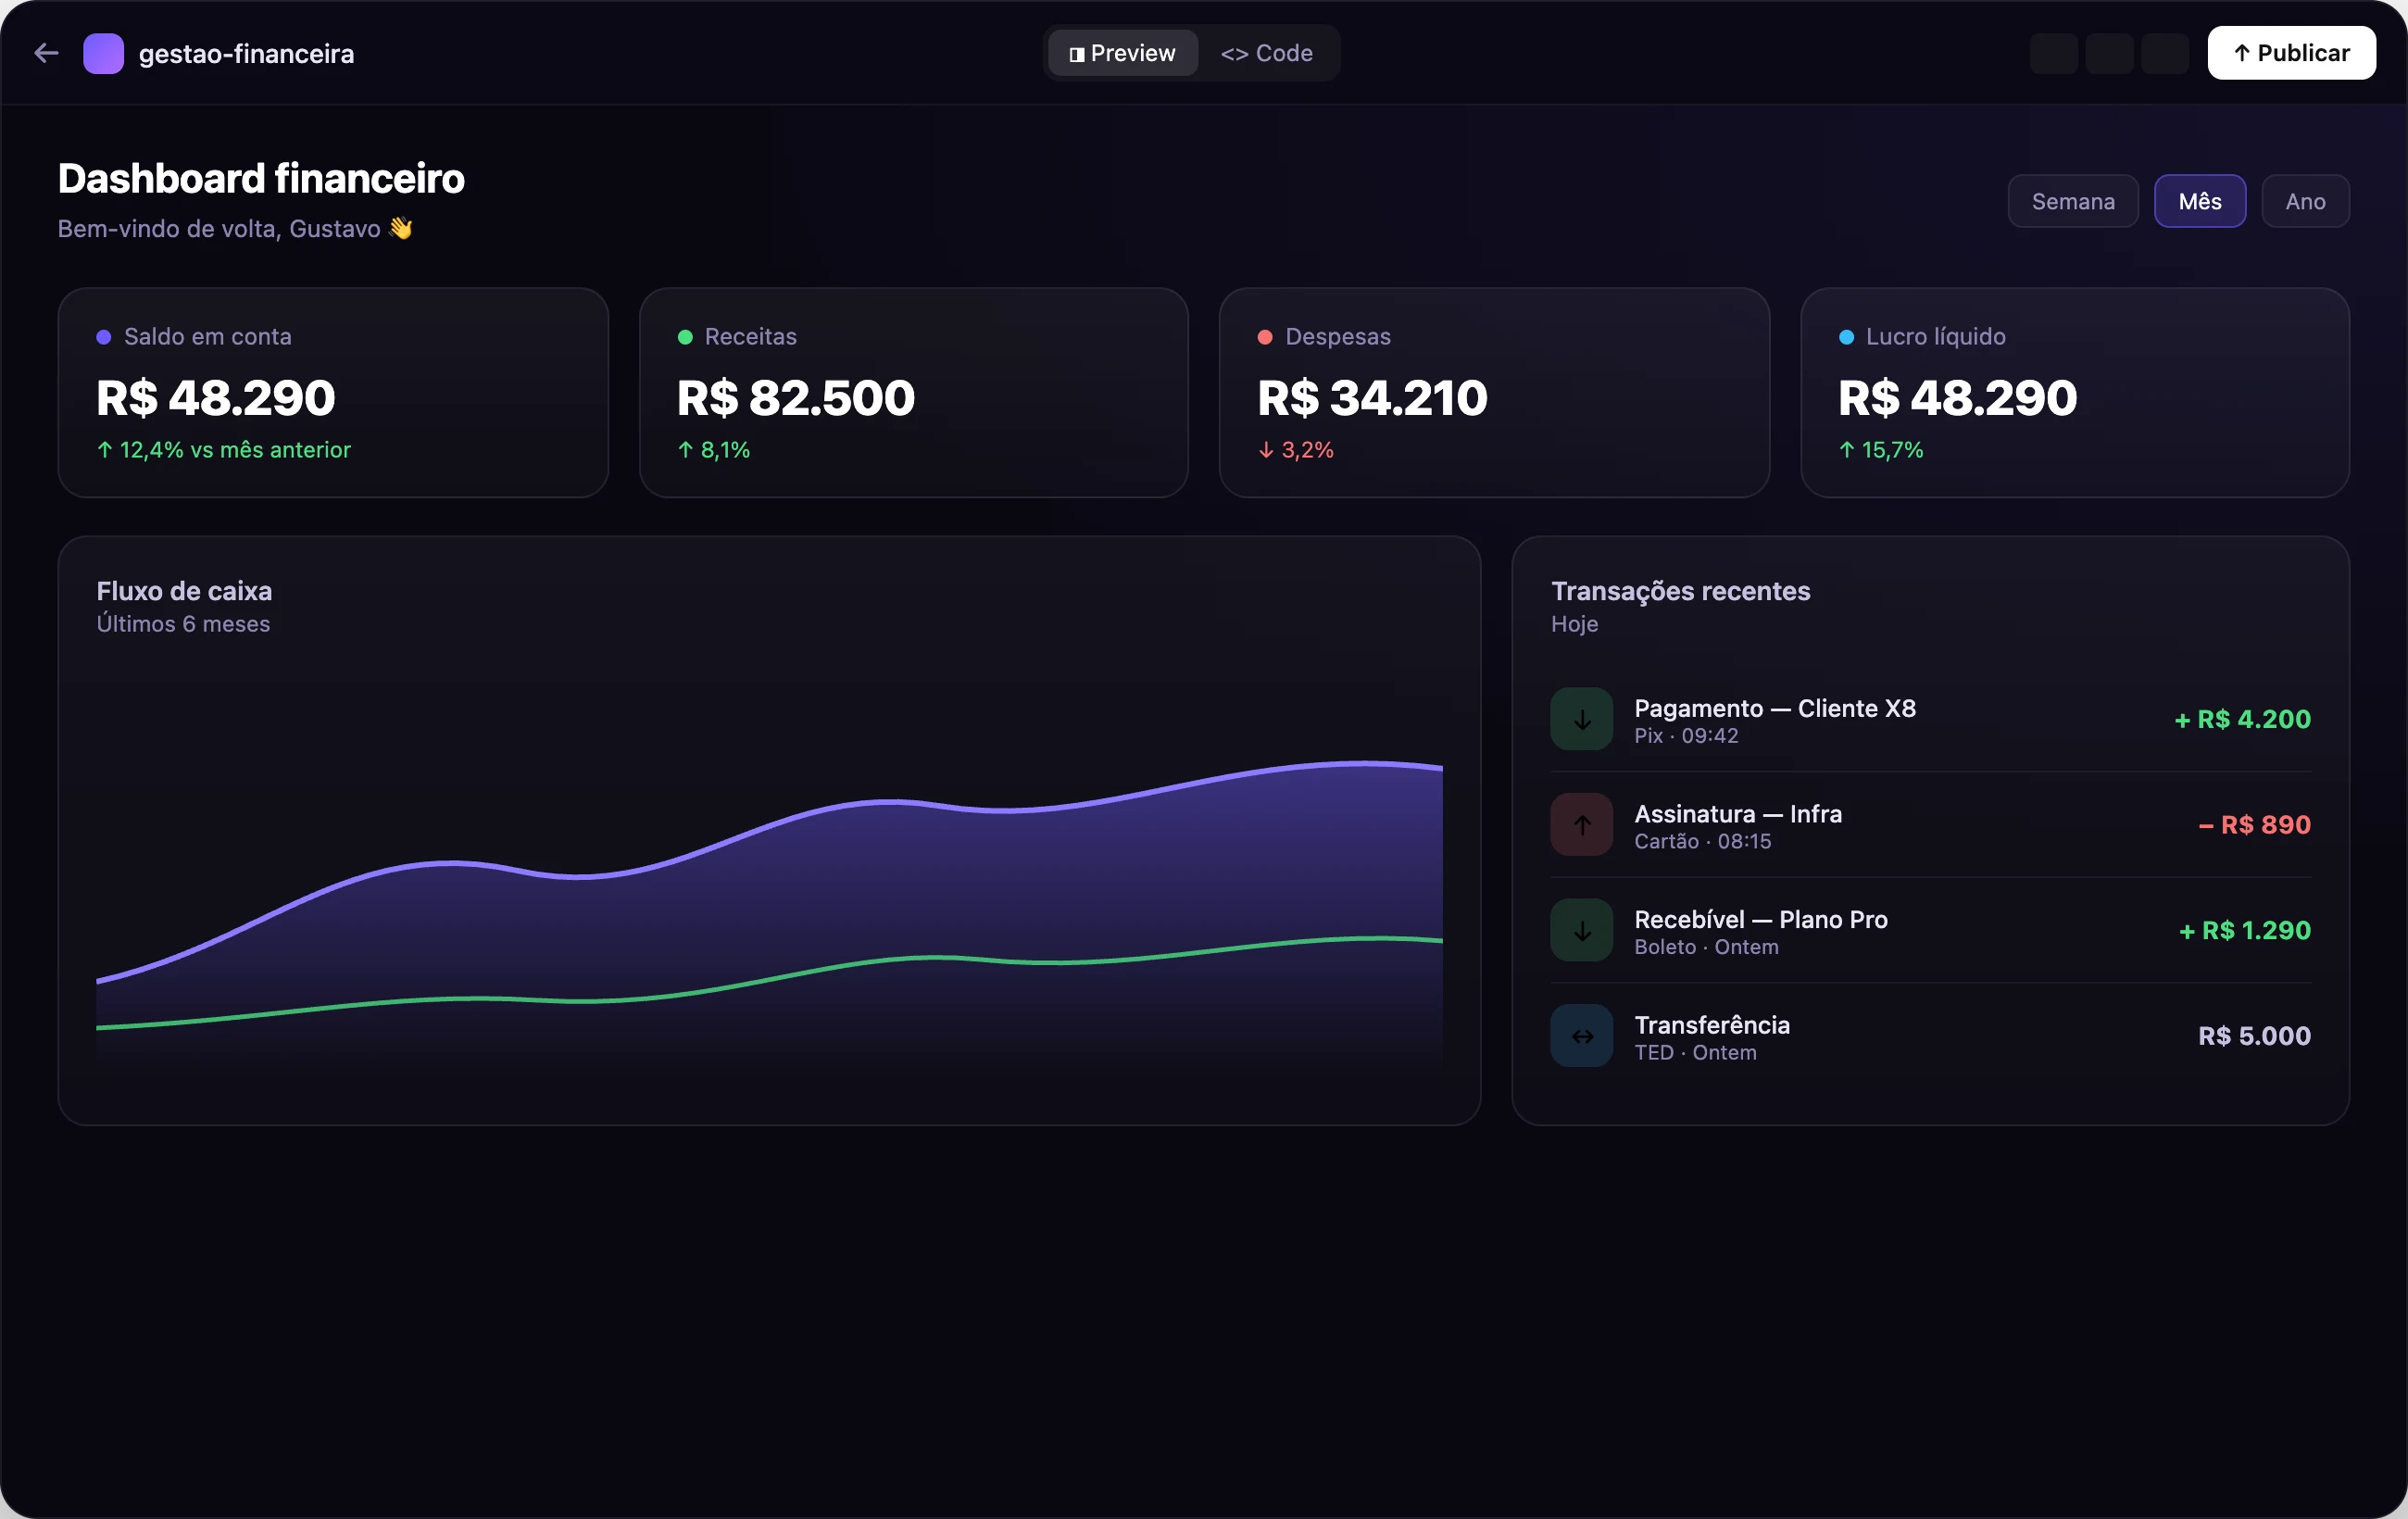Click the Últimos 6 meses subtitle
2408x1519 pixels.
pyautogui.click(x=183, y=624)
